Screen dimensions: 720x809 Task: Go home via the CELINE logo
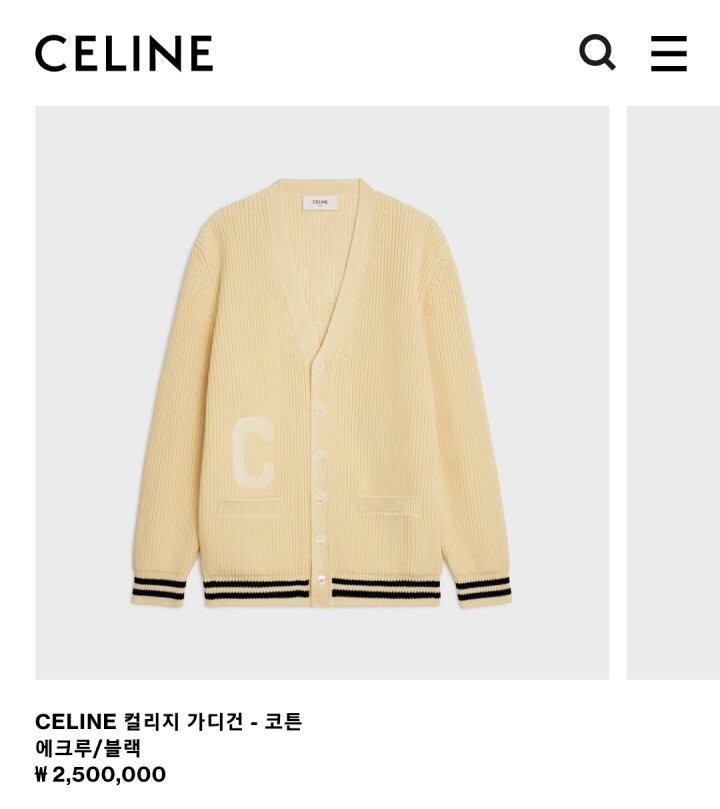point(124,53)
